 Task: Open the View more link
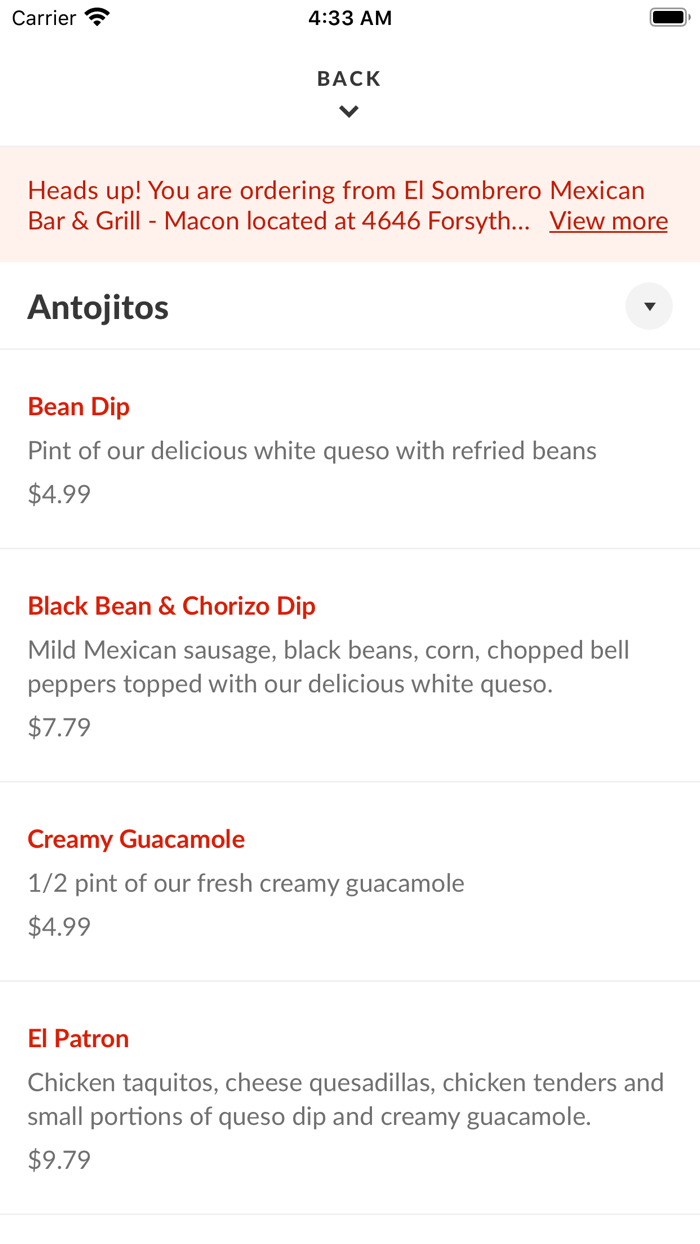[x=608, y=221]
